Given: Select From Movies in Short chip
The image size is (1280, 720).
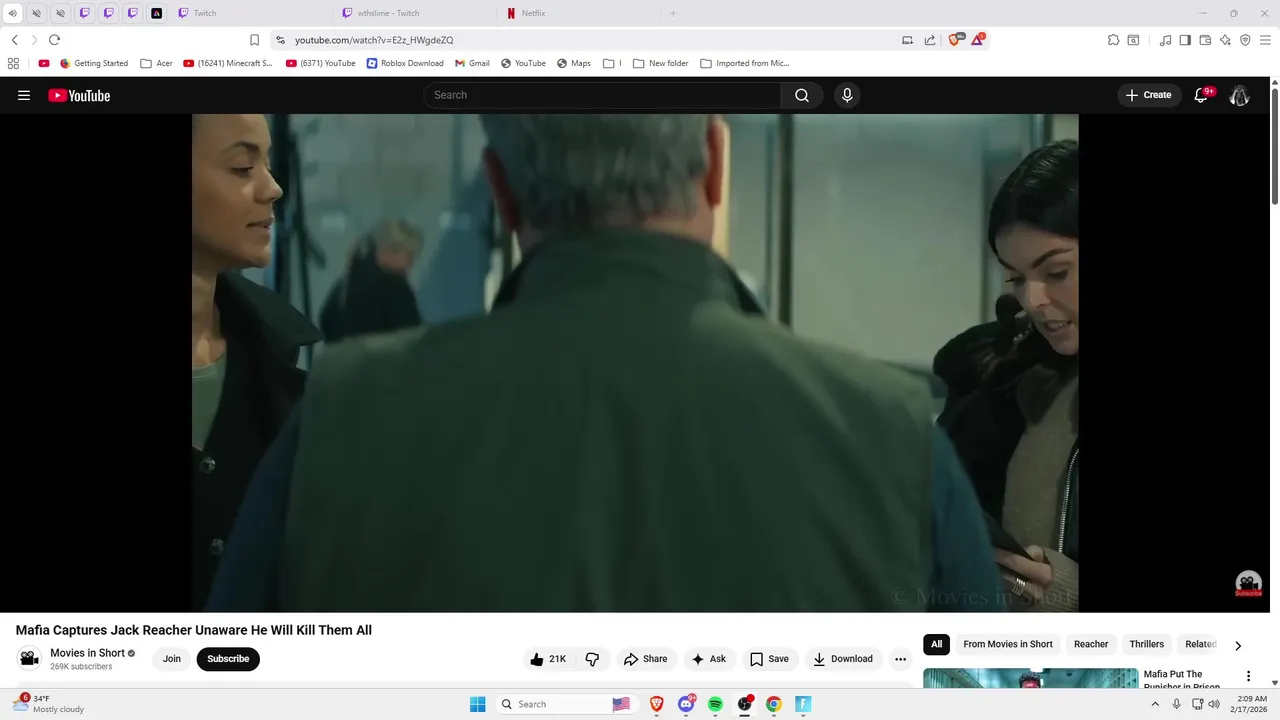Looking at the screenshot, I should pyautogui.click(x=1007, y=644).
